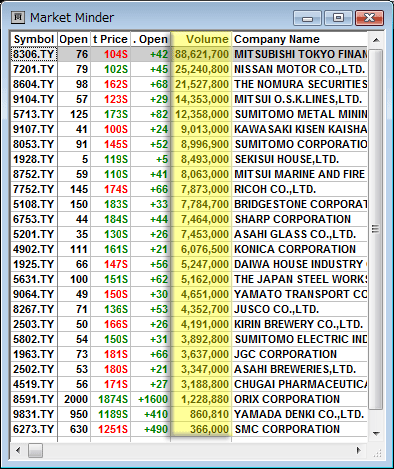Image resolution: width=394 pixels, height=469 pixels.
Task: Select symbol 2503.TY
Action: point(33,324)
